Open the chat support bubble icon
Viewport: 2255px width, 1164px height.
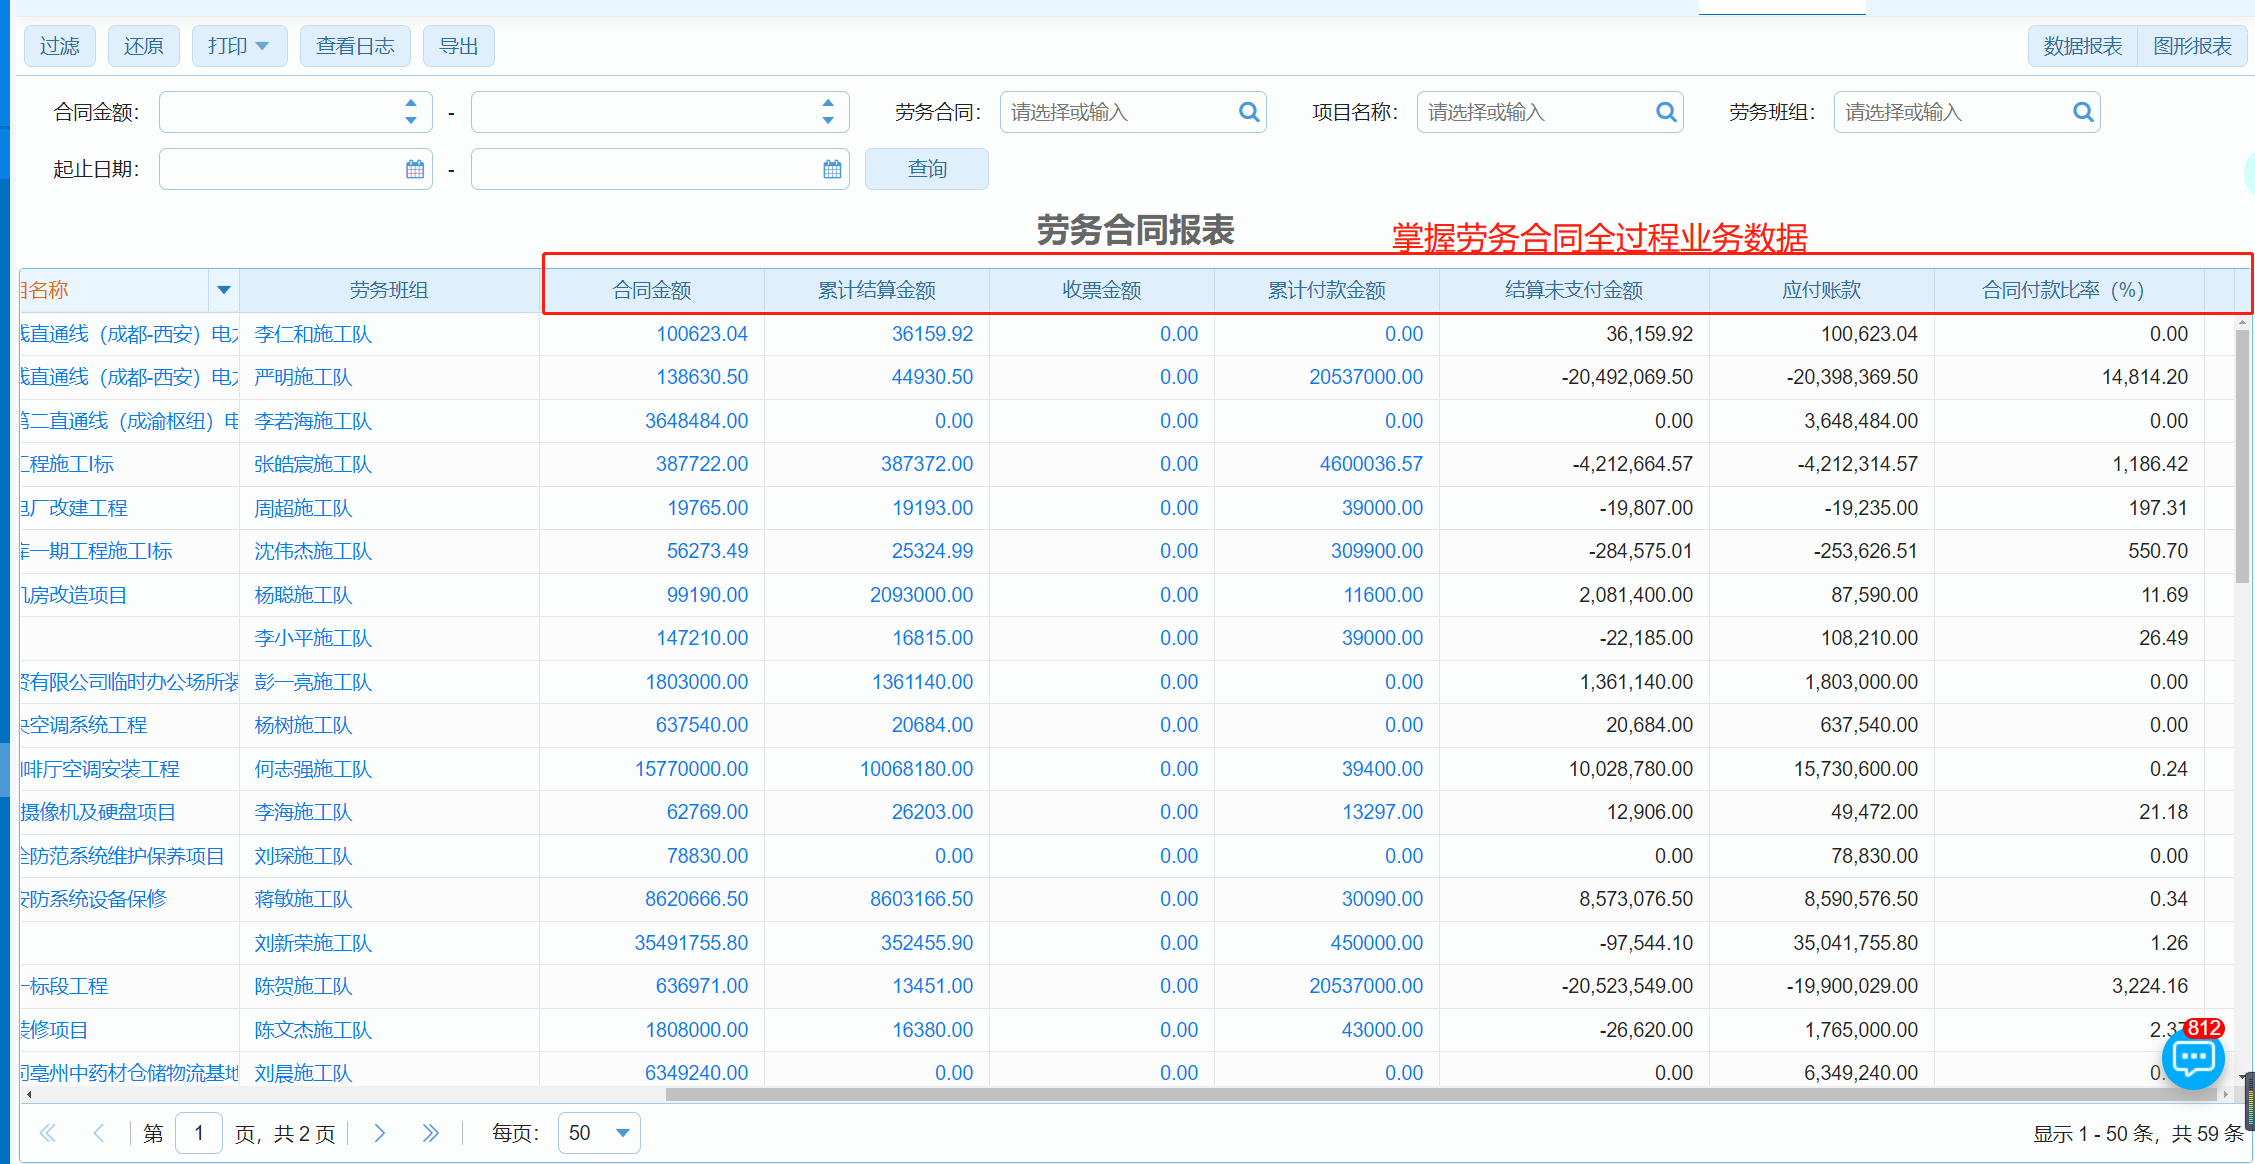coord(2193,1058)
